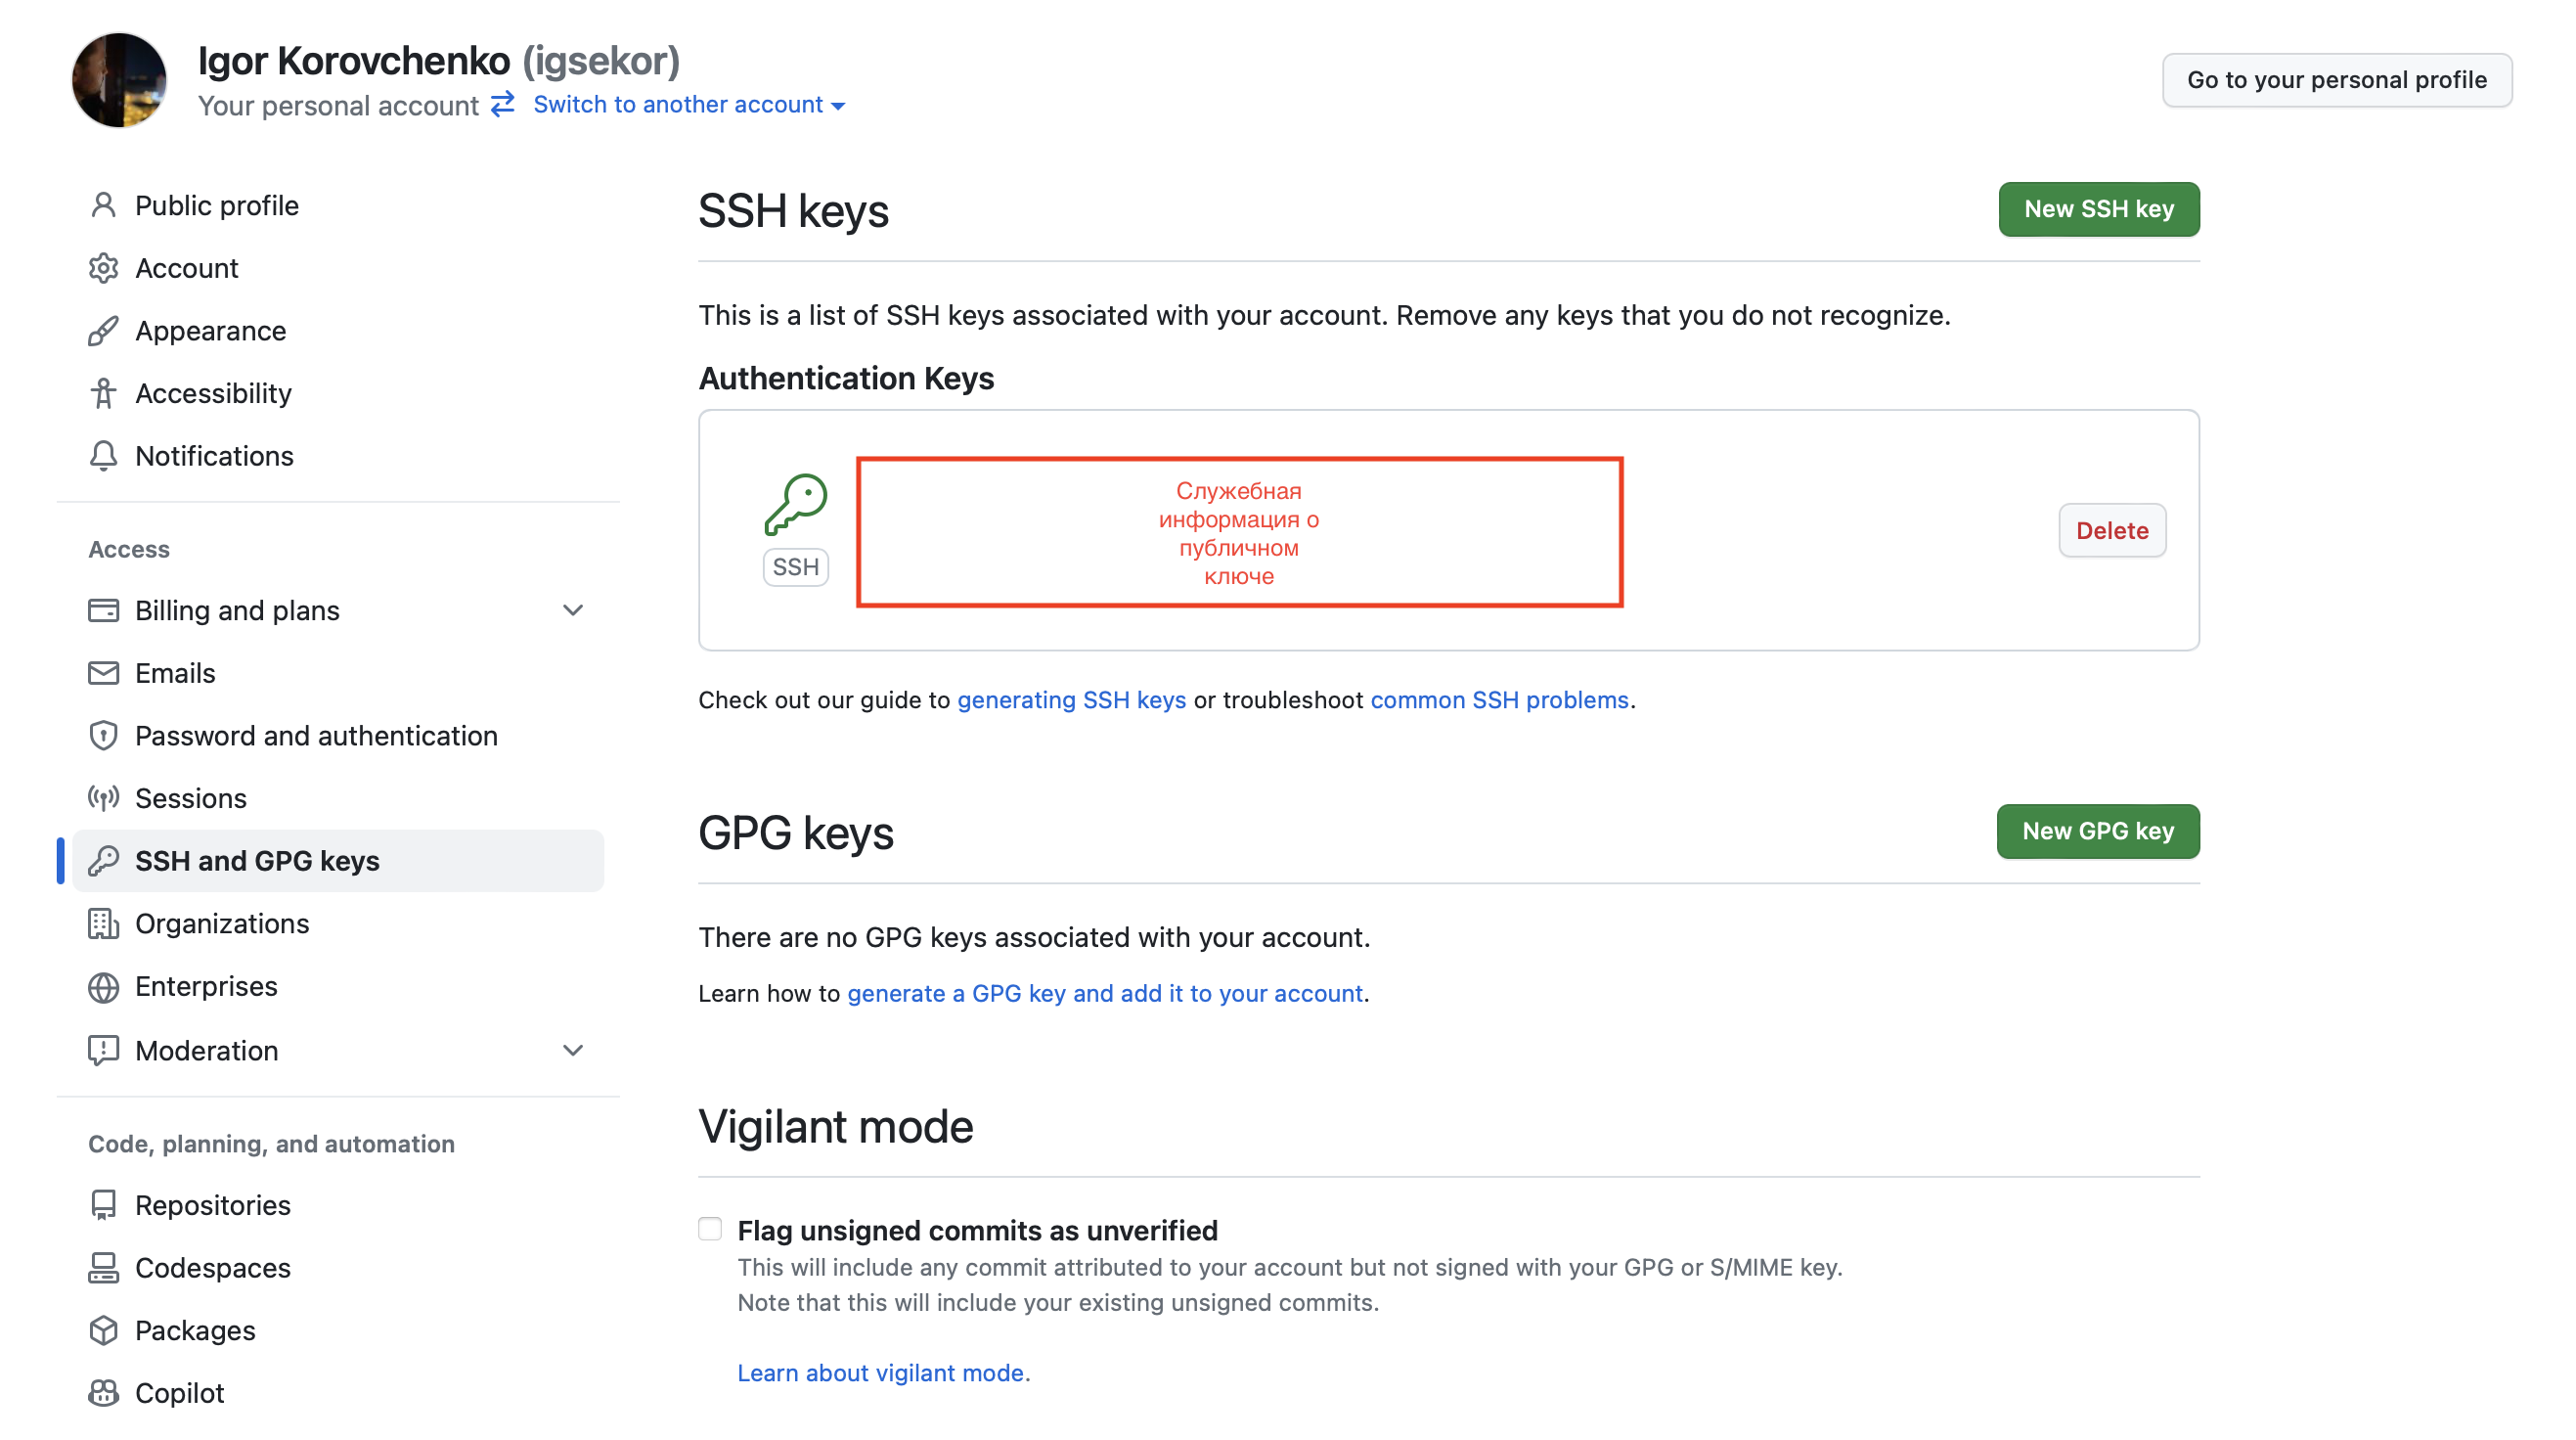Click the New GPG key button
Viewport: 2576px width, 1440px height.
pos(2098,831)
